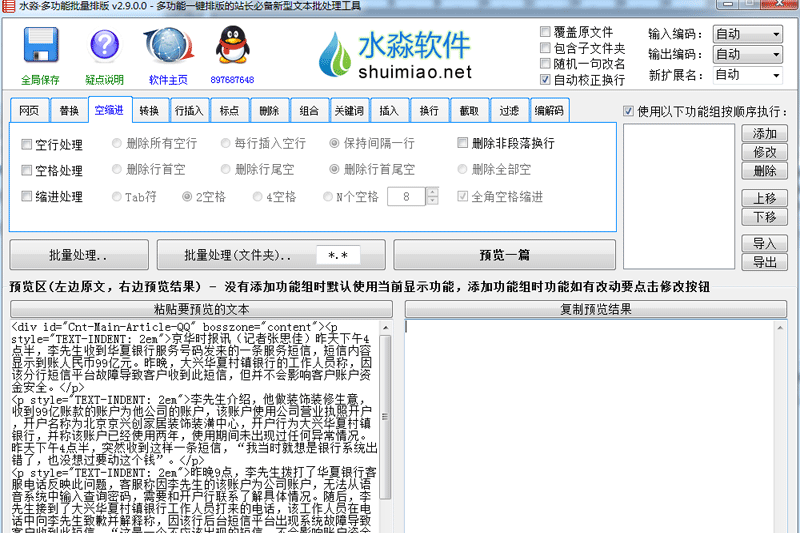Click the 上移 button
Viewport: 800px width, 533px height.
764,198
